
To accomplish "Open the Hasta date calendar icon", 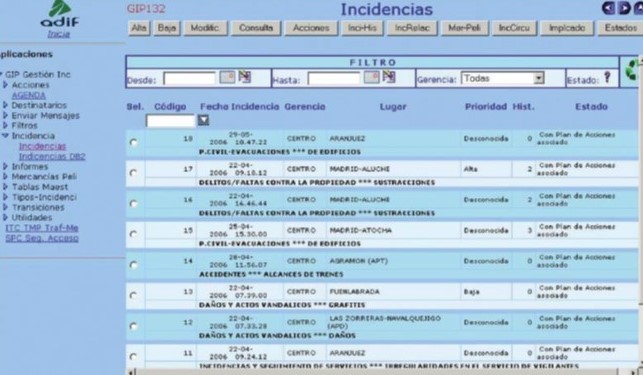I will click(x=372, y=77).
